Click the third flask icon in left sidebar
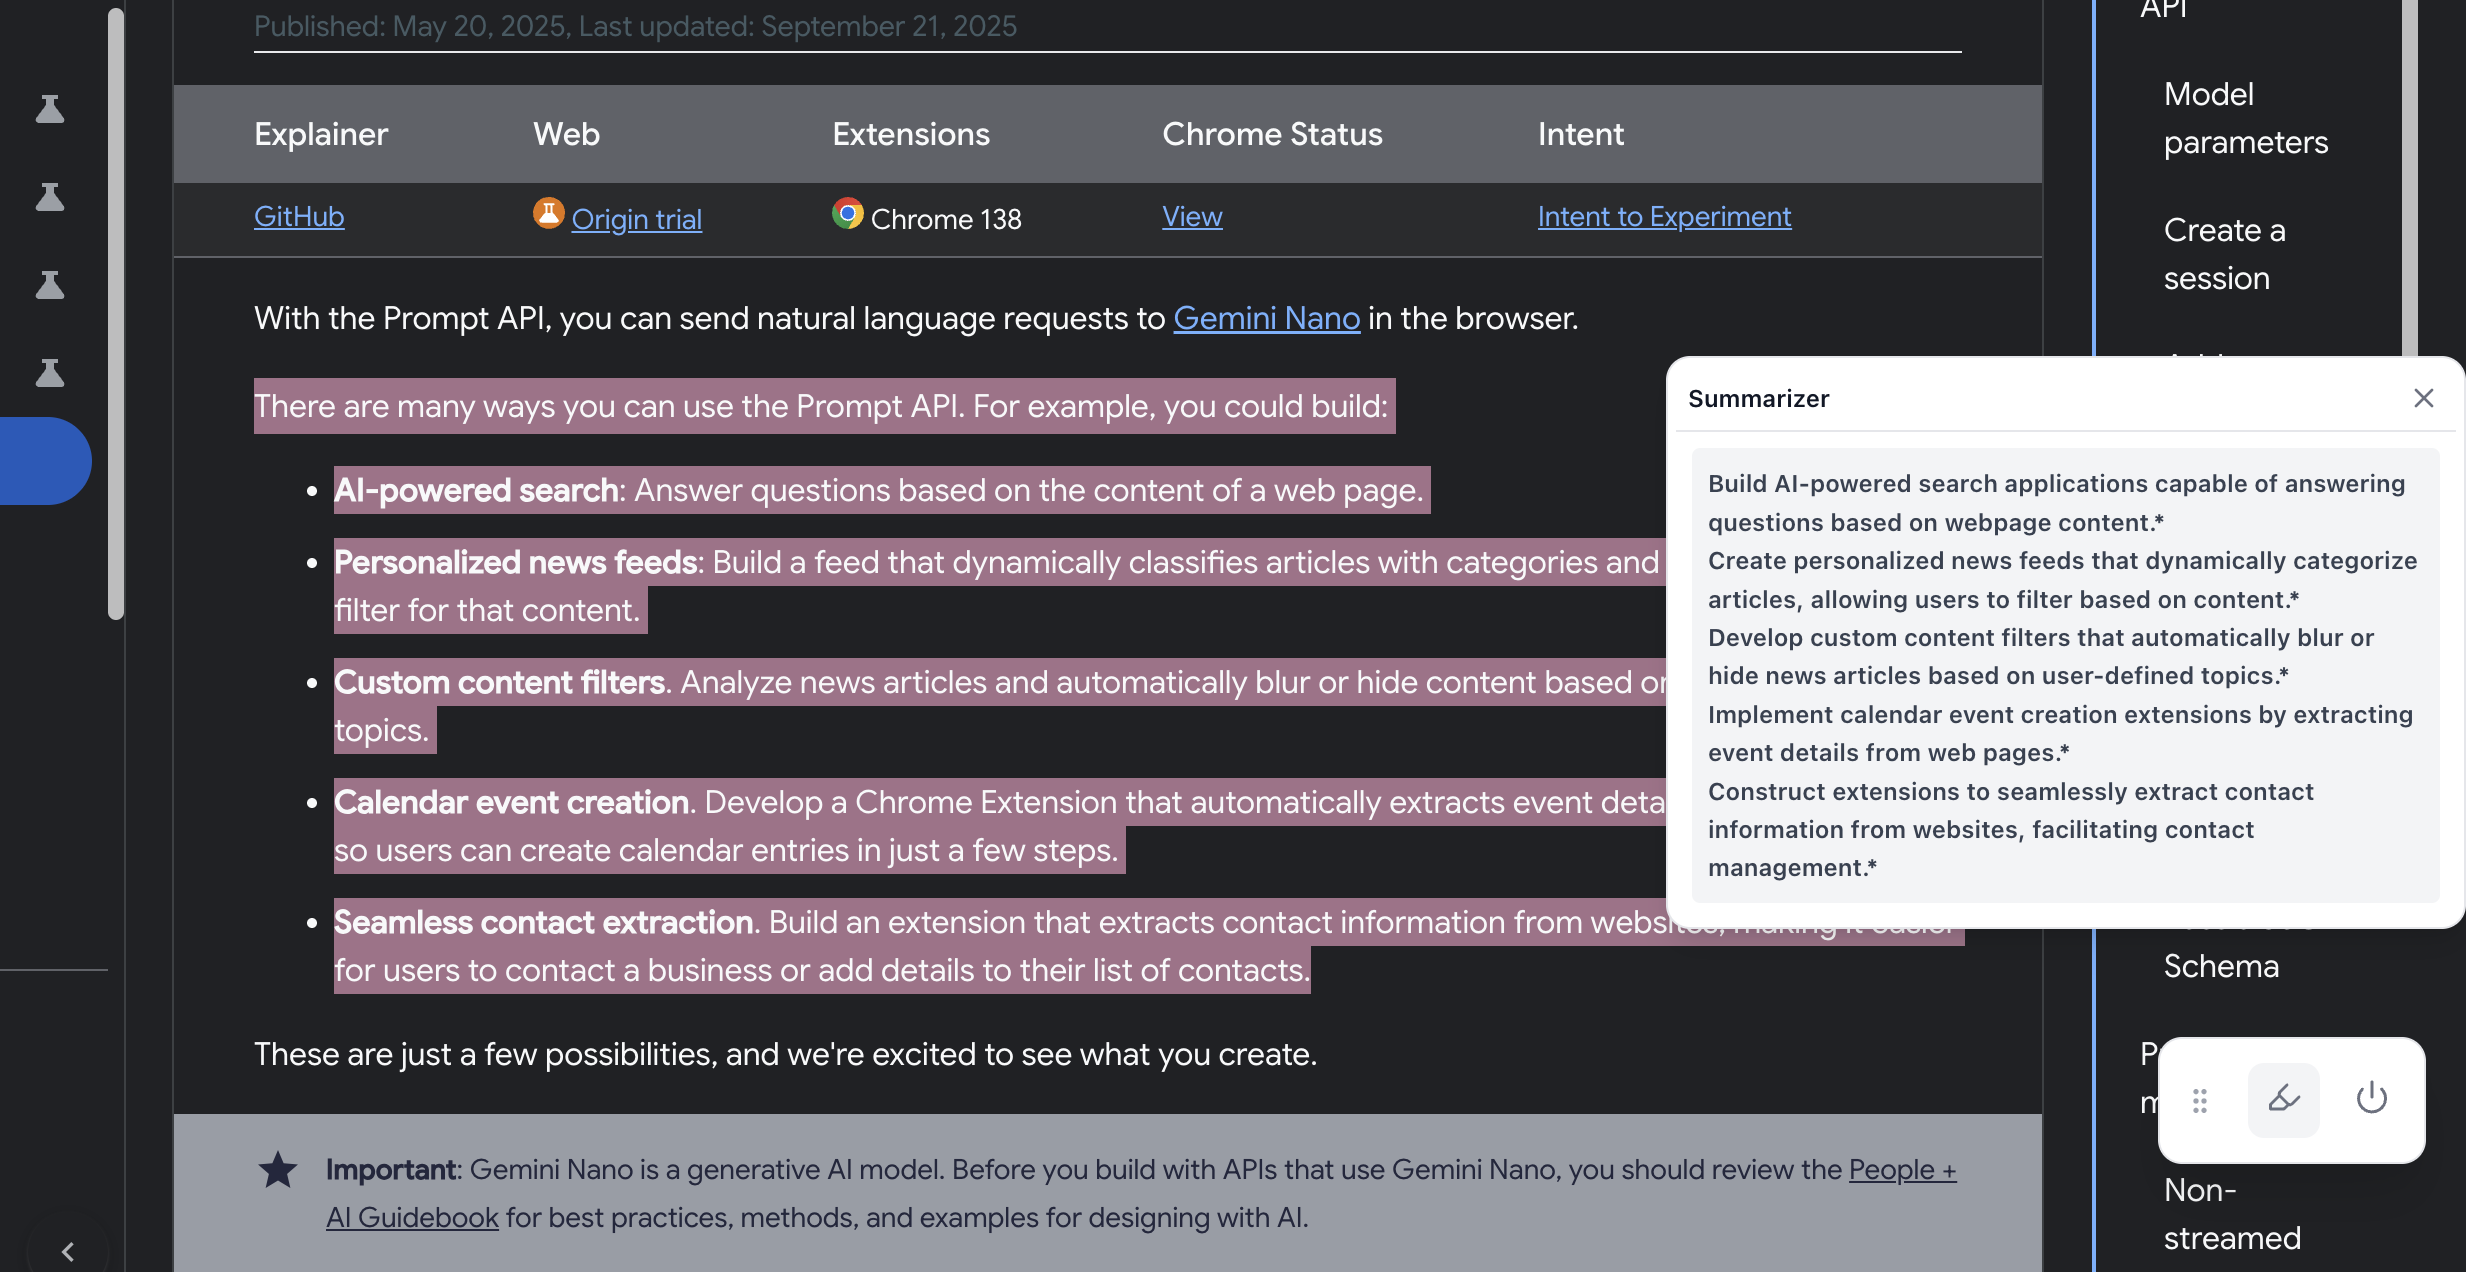This screenshot has width=2466, height=1272. tap(50, 285)
